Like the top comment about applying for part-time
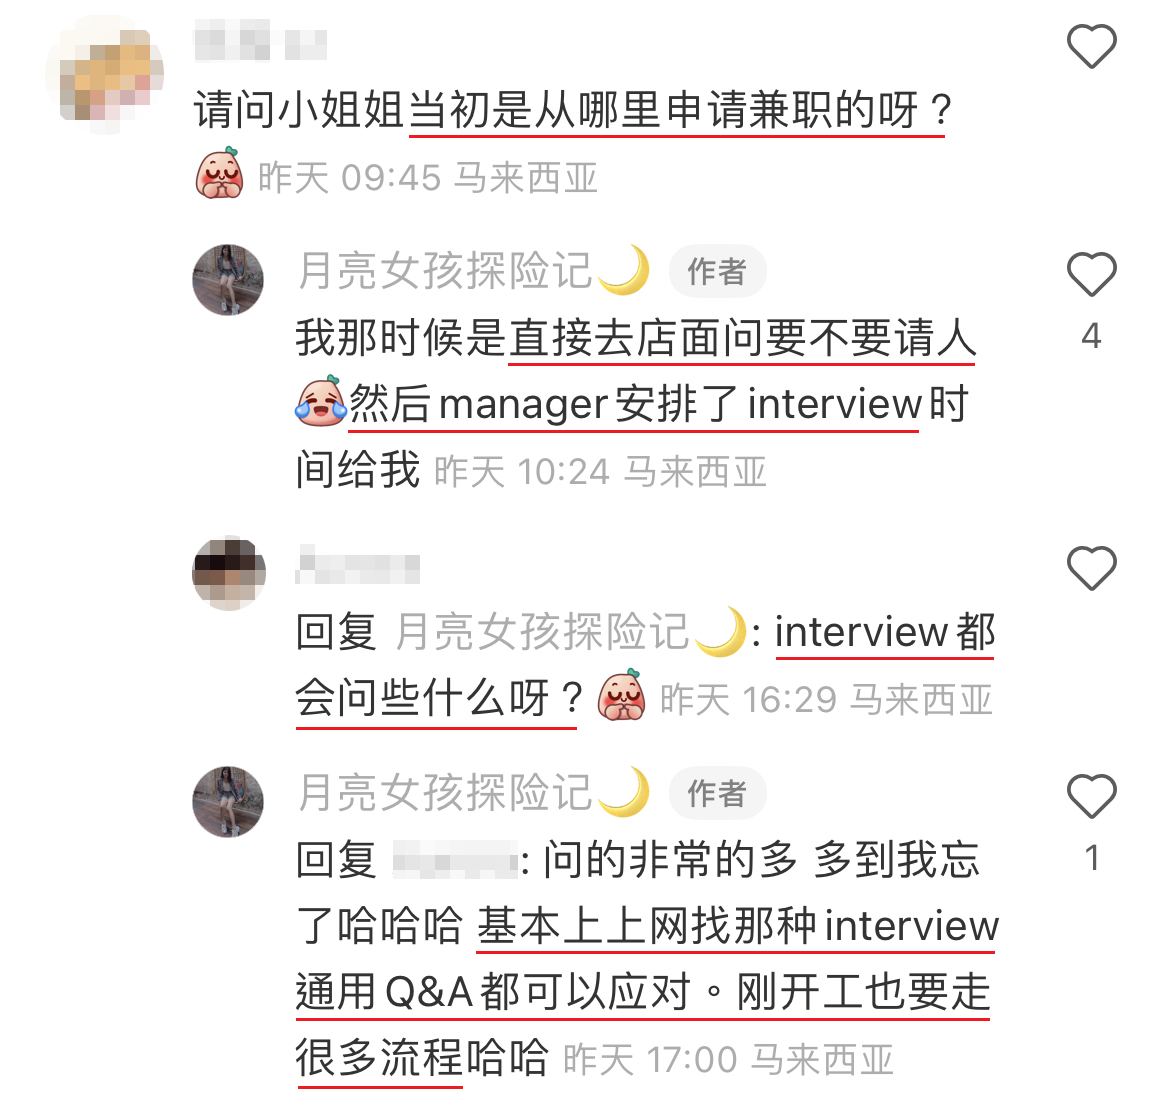This screenshot has width=1170, height=1110. coord(1091,46)
